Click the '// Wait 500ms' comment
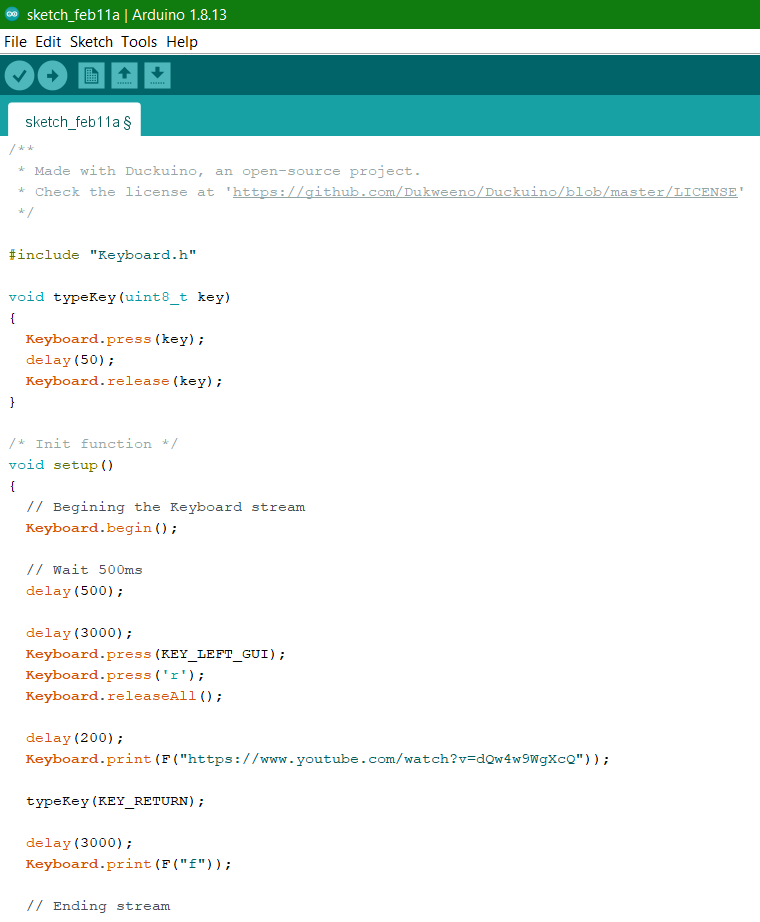Image resolution: width=760 pixels, height=922 pixels. click(84, 570)
